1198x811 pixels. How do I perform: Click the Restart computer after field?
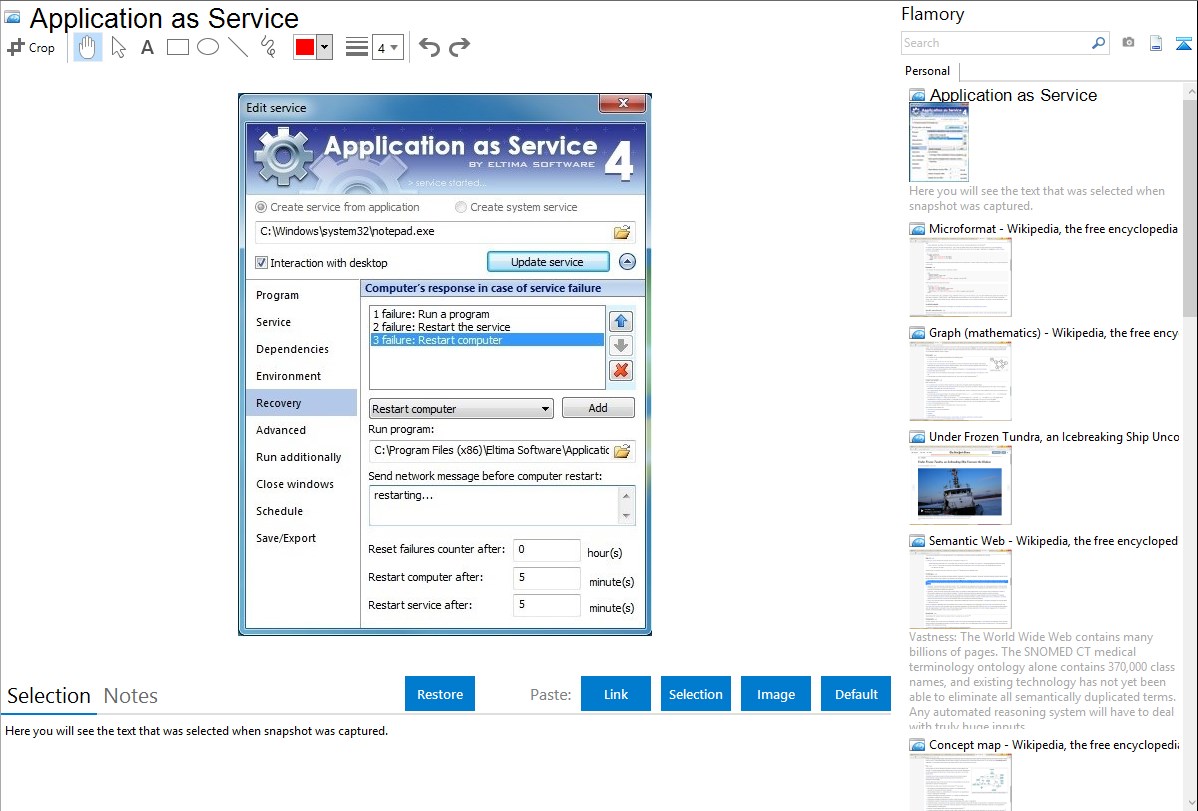(547, 578)
